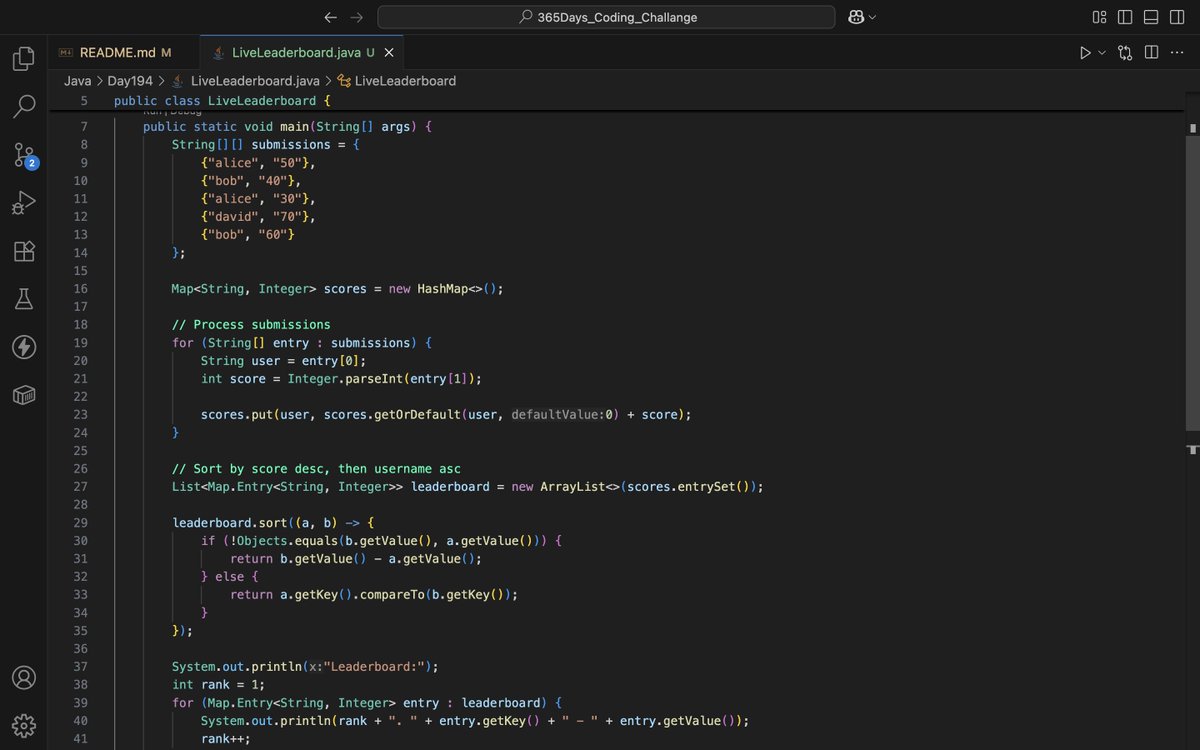Open the Extensions view
Image resolution: width=1200 pixels, height=750 pixels.
pos(24,251)
